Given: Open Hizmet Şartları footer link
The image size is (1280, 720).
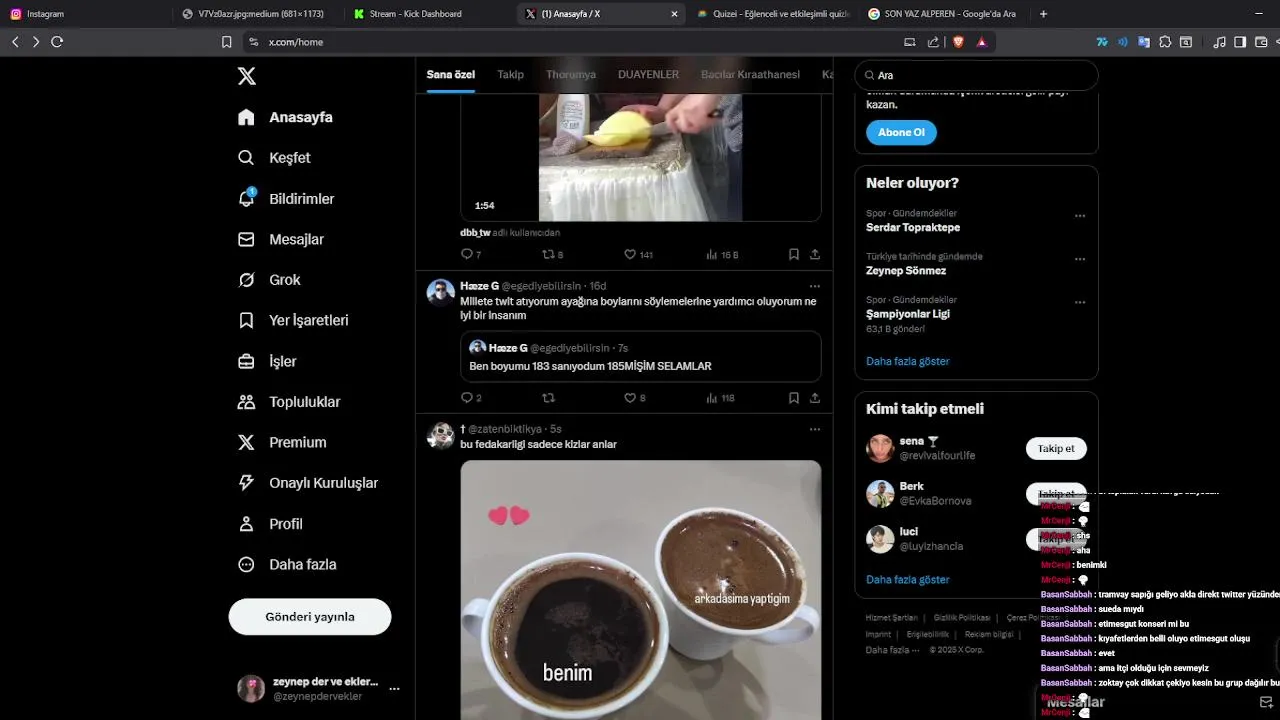Looking at the screenshot, I should [x=891, y=618].
